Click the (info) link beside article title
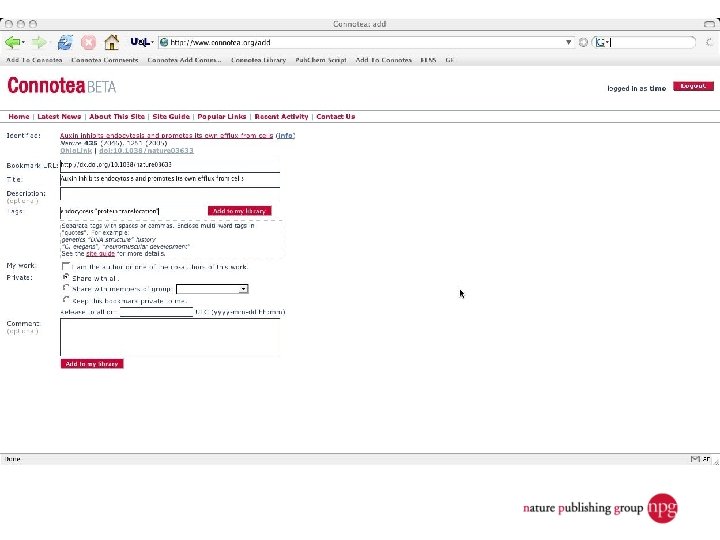The image size is (720, 540). point(285,135)
